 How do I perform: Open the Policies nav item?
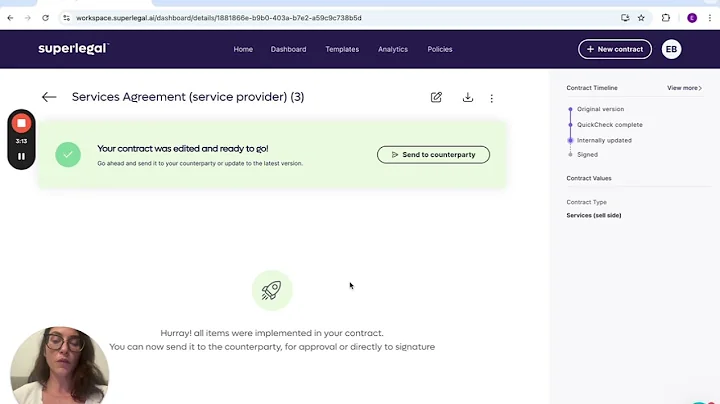(x=439, y=49)
